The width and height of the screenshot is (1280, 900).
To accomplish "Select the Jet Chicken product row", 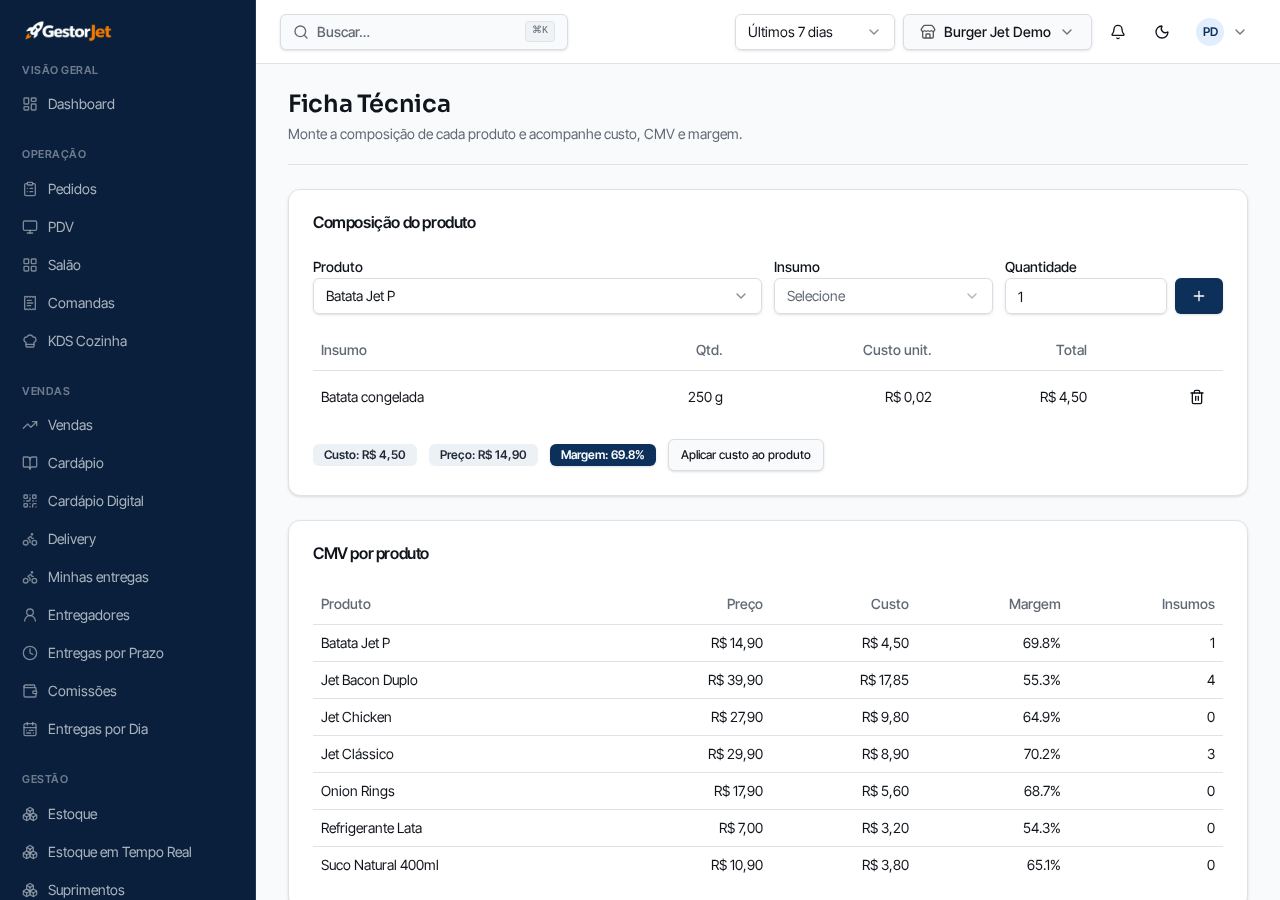I will pos(768,717).
